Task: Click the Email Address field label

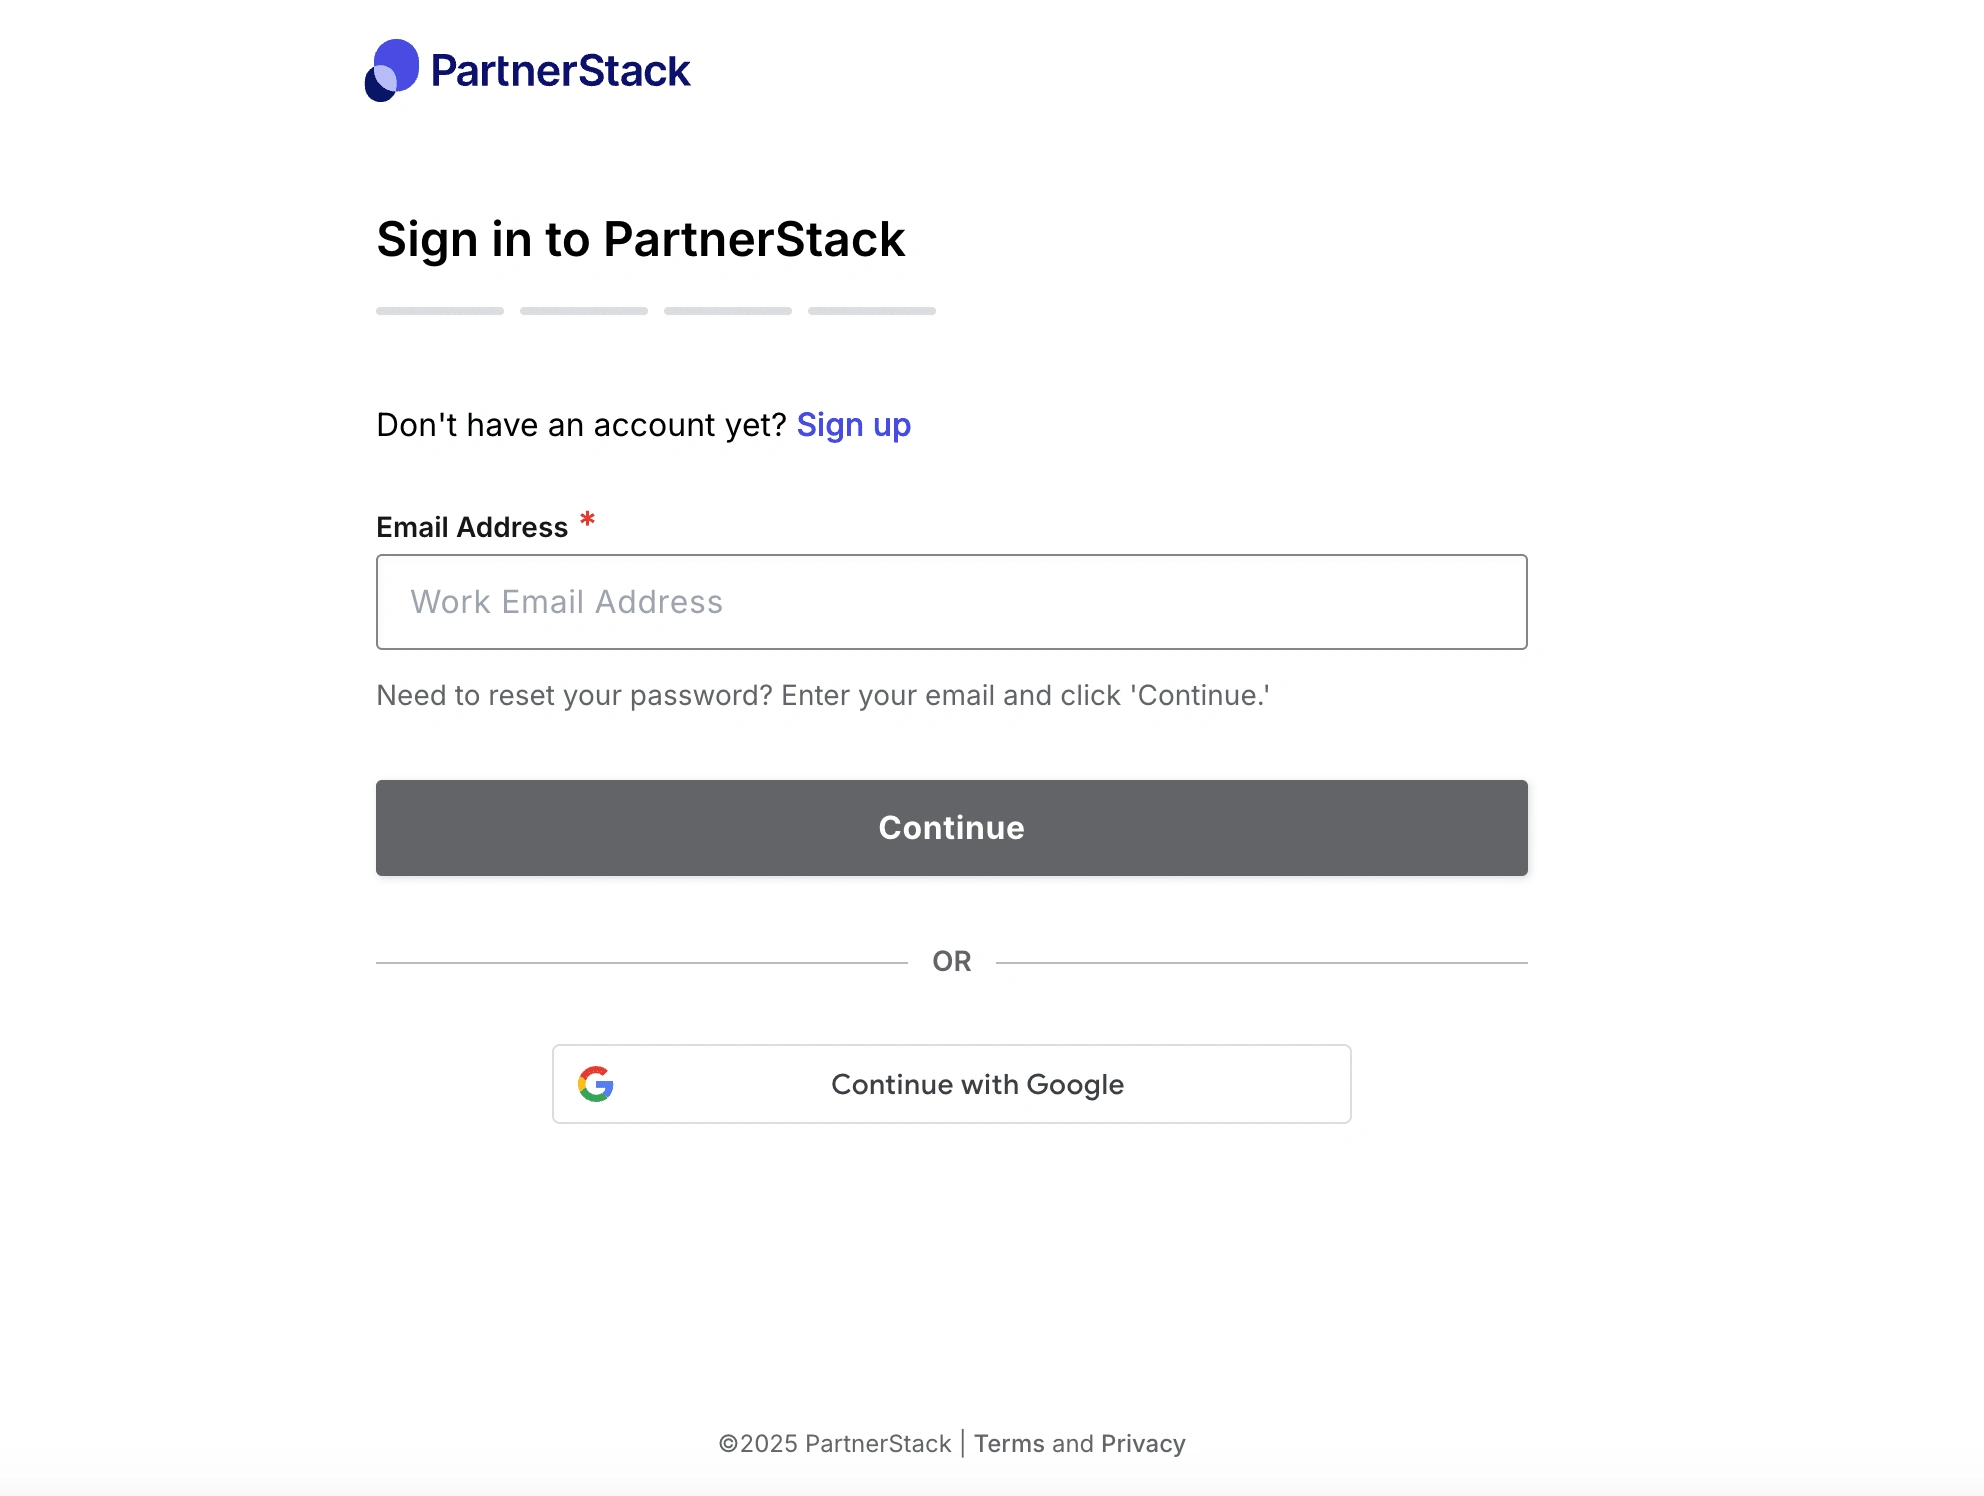Action: (x=472, y=527)
